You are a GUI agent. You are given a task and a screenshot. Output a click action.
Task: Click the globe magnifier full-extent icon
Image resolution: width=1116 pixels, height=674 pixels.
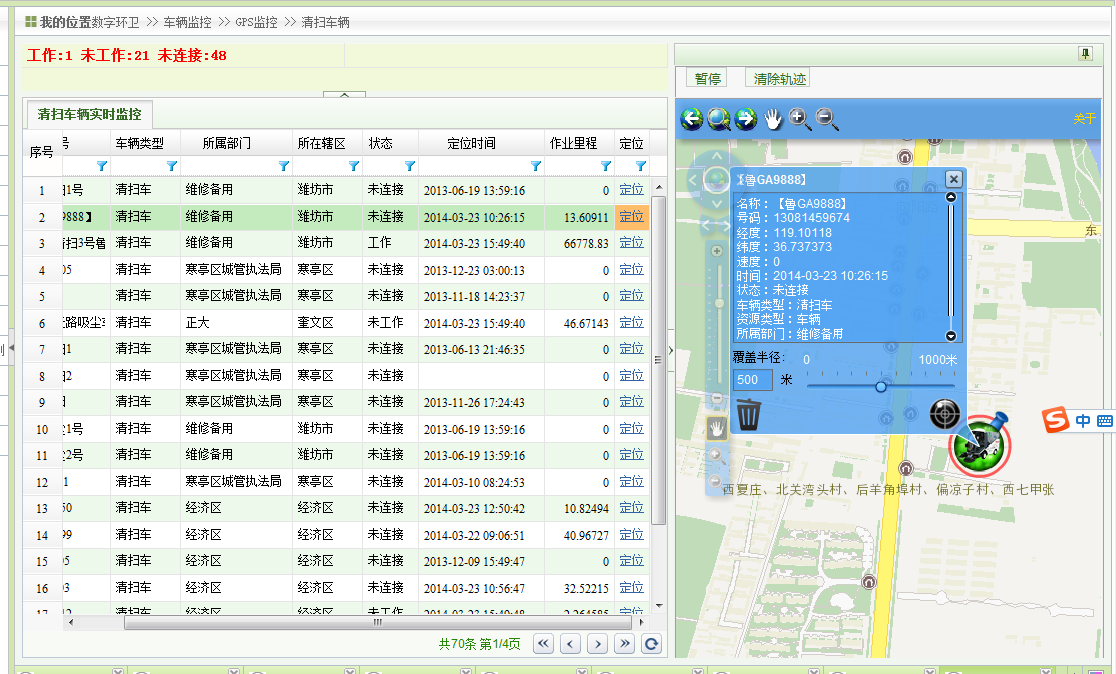[x=718, y=119]
